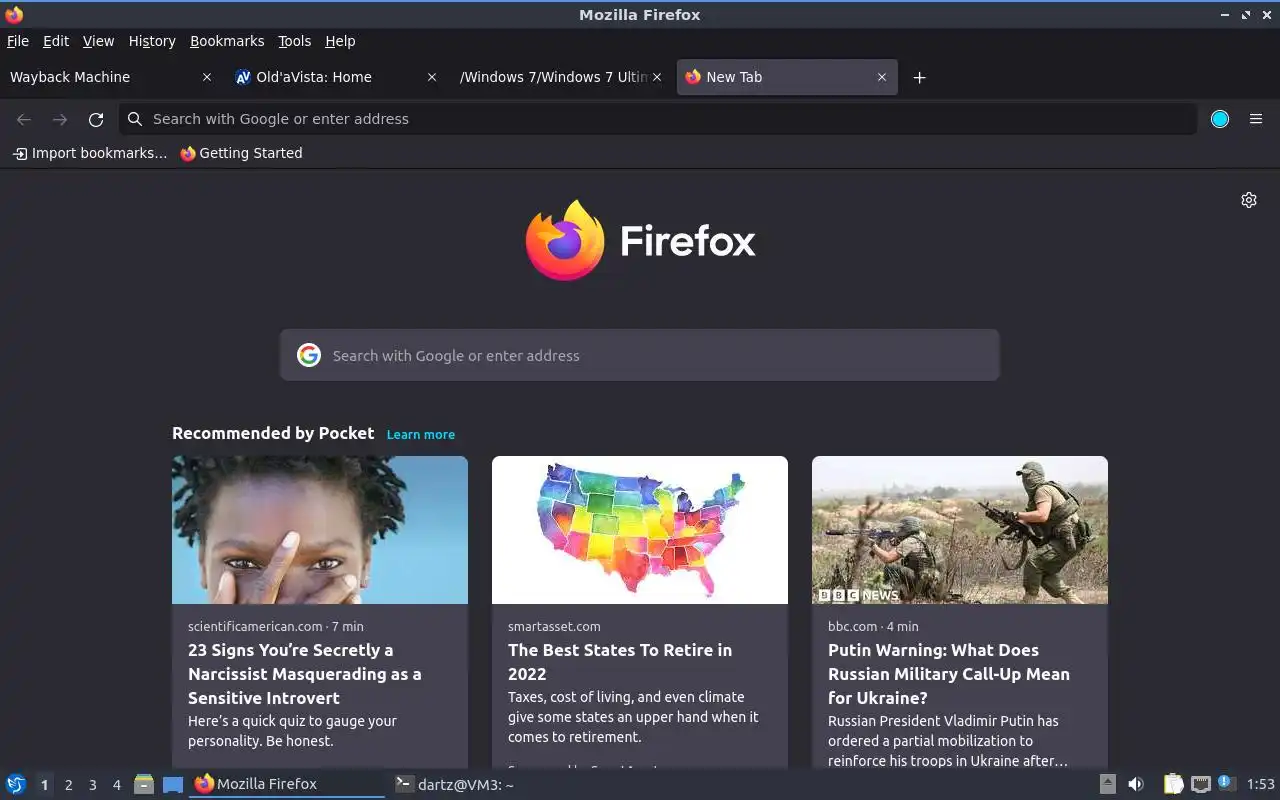Reload the current page
Screen dimensions: 1280x800
(96, 119)
